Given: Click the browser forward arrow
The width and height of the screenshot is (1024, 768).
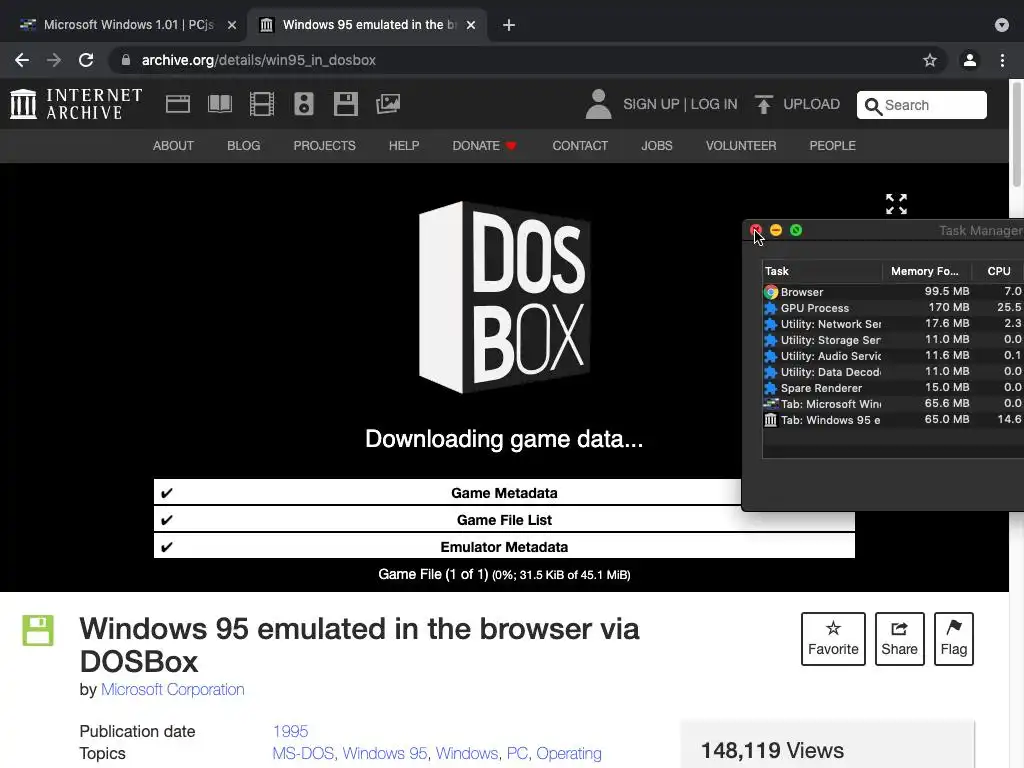Looking at the screenshot, I should point(54,60).
